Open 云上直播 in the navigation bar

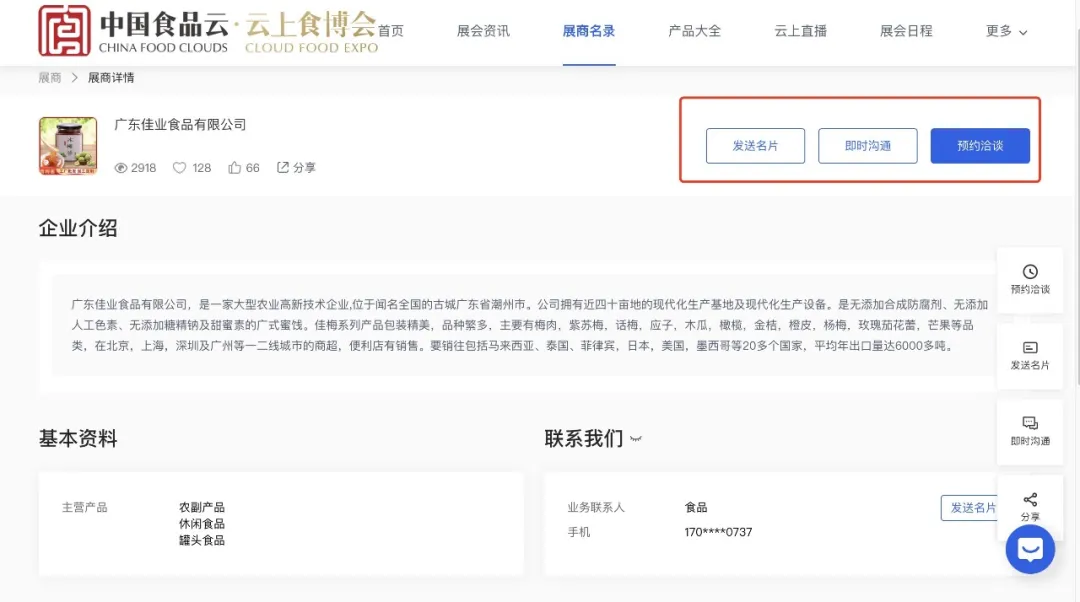pos(800,31)
